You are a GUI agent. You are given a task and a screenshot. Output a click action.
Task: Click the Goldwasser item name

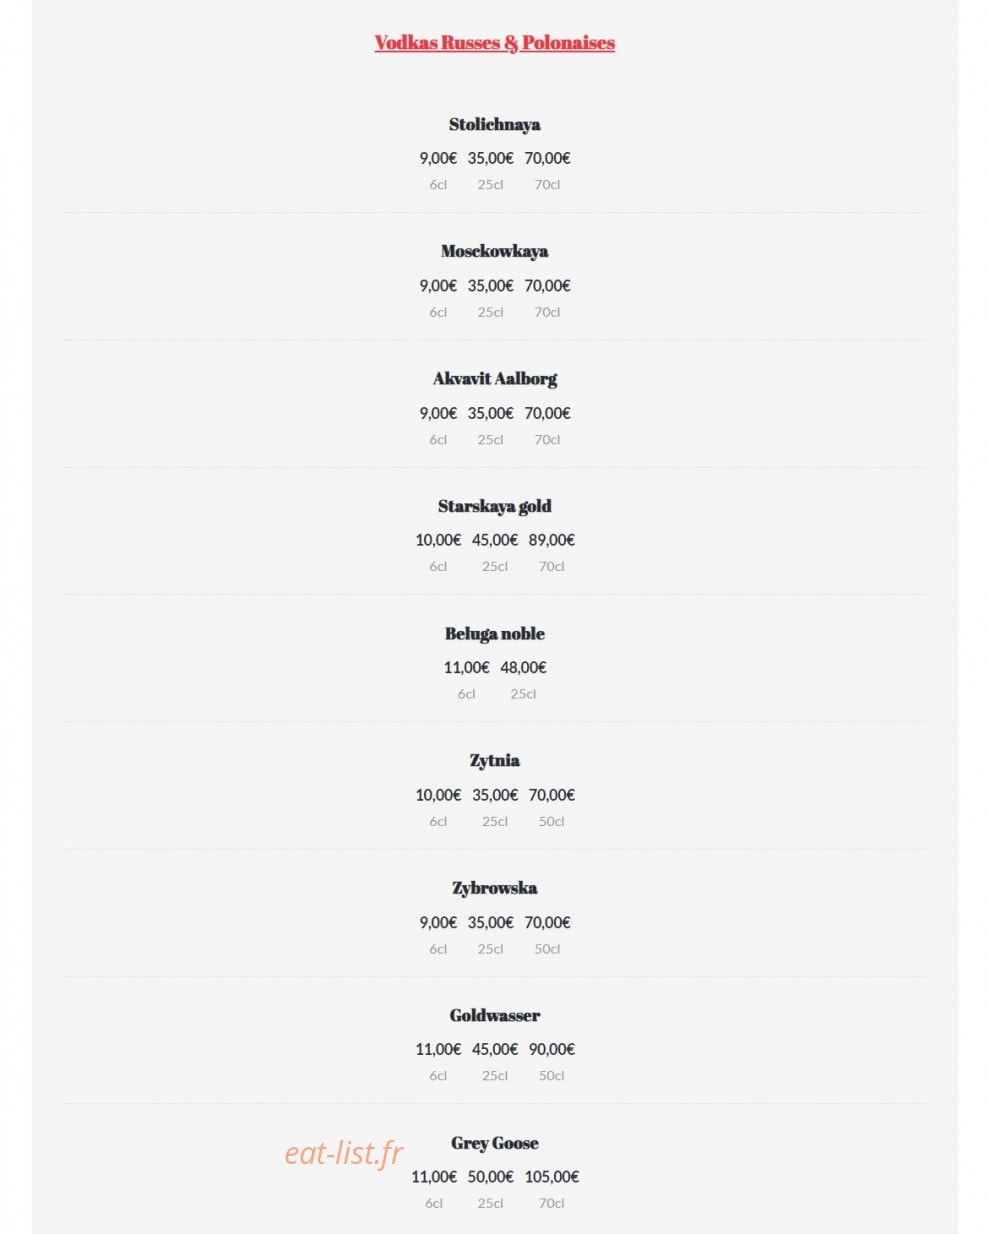494,1015
